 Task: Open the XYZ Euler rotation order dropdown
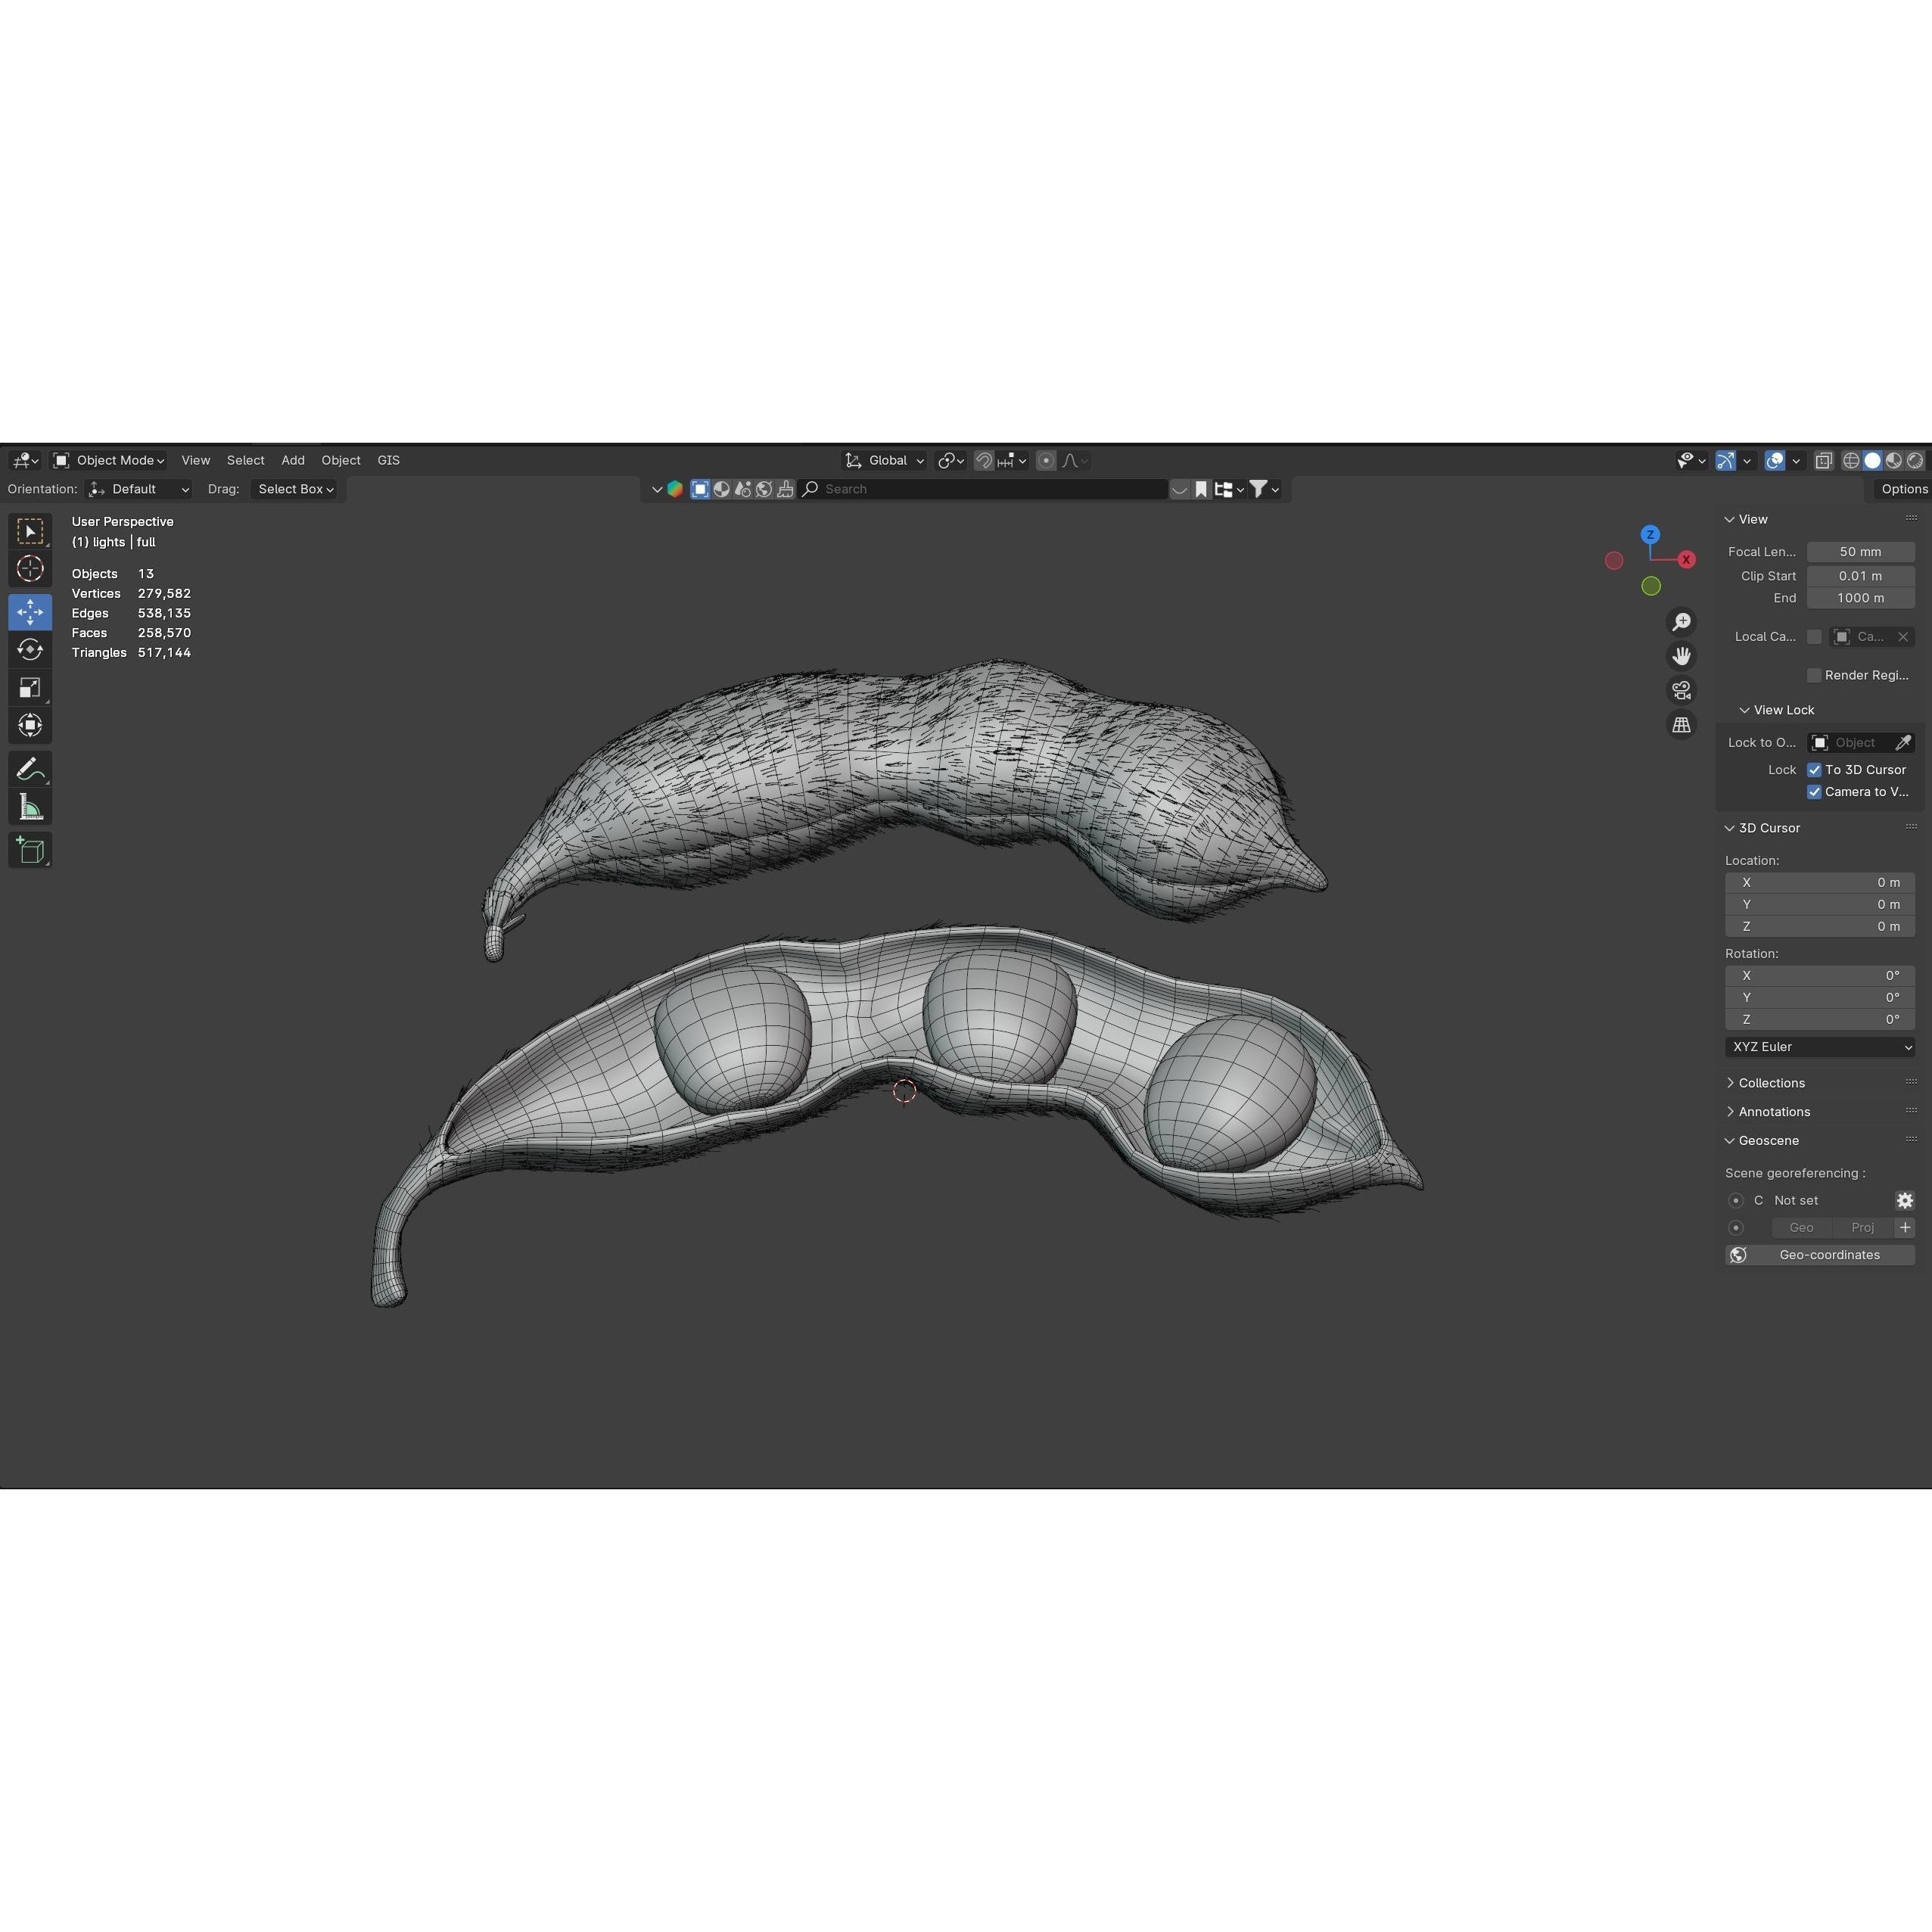click(x=1818, y=1046)
